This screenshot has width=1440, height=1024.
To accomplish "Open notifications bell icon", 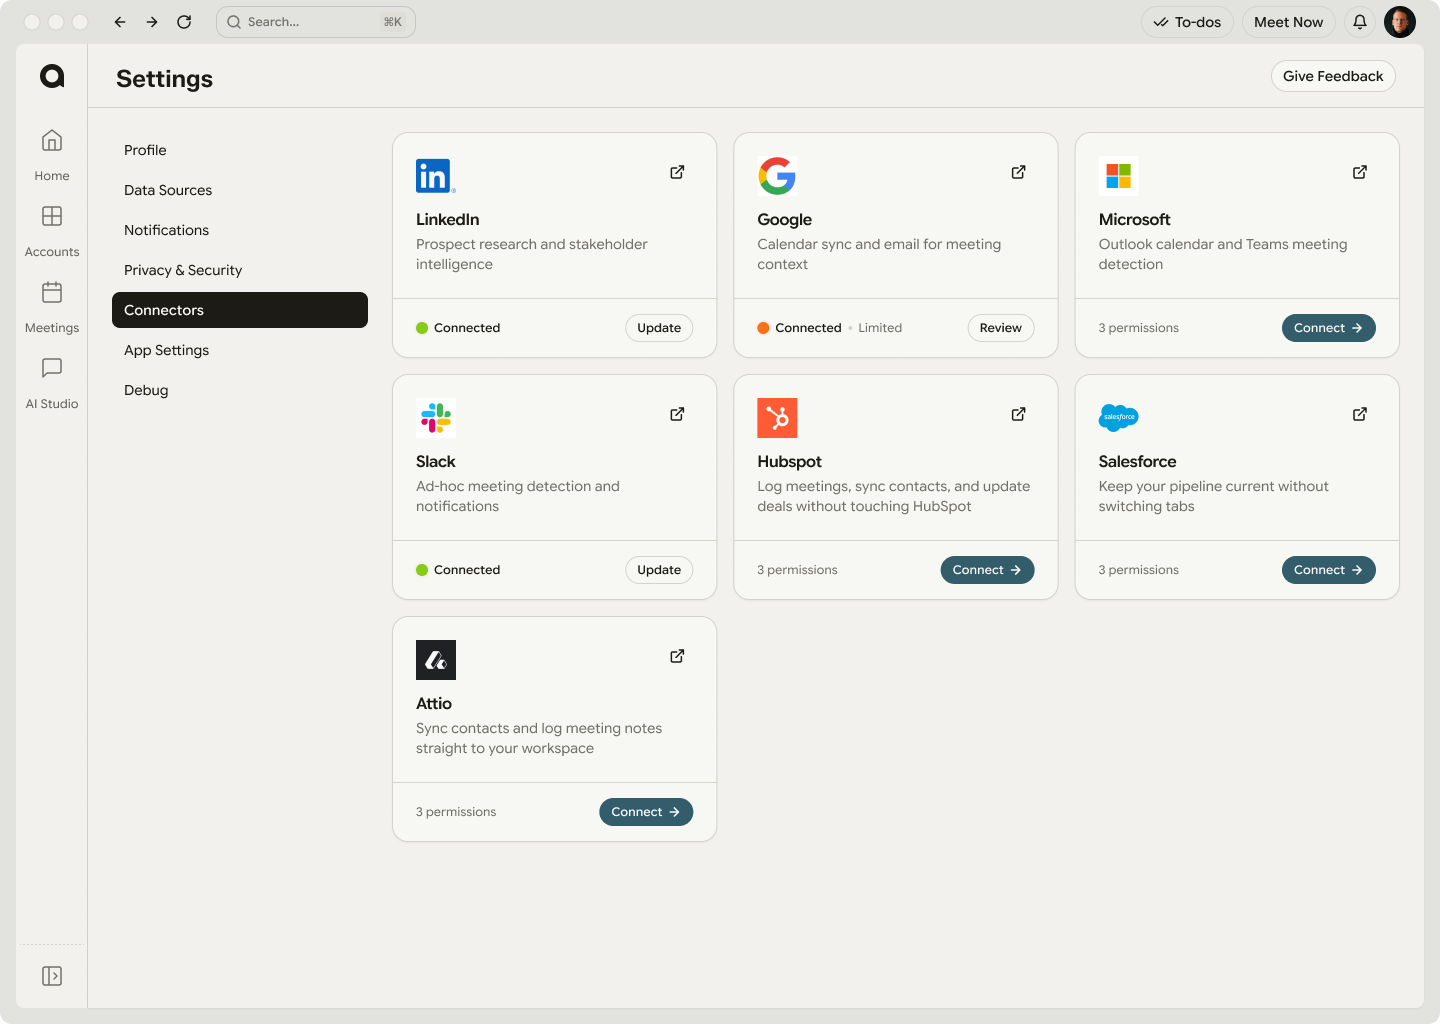I will (1360, 22).
